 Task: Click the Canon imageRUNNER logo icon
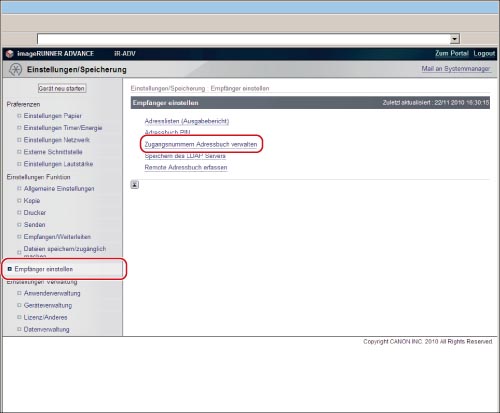click(x=10, y=54)
